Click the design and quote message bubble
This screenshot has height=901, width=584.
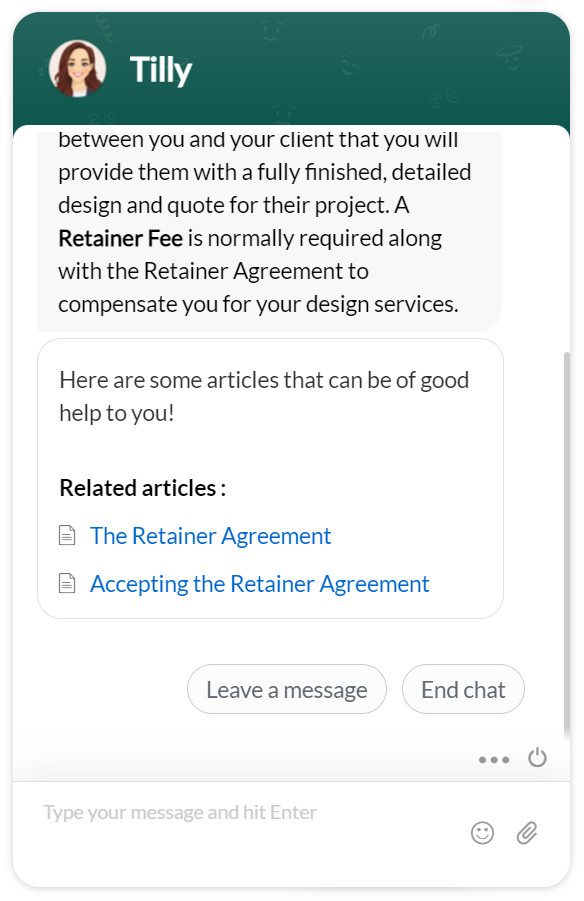[269, 230]
